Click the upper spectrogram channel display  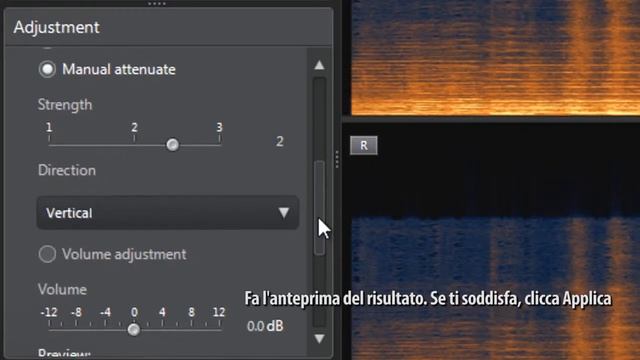(x=496, y=58)
